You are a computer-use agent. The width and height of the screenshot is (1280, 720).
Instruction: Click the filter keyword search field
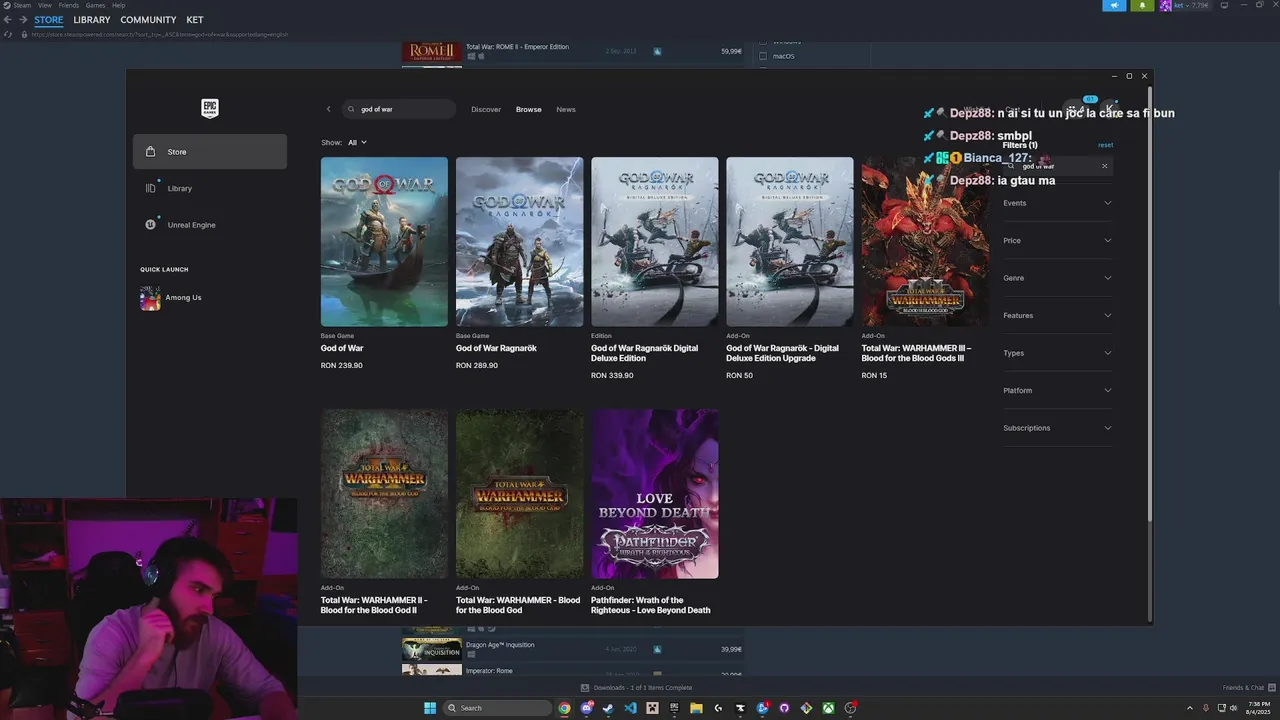click(1057, 166)
